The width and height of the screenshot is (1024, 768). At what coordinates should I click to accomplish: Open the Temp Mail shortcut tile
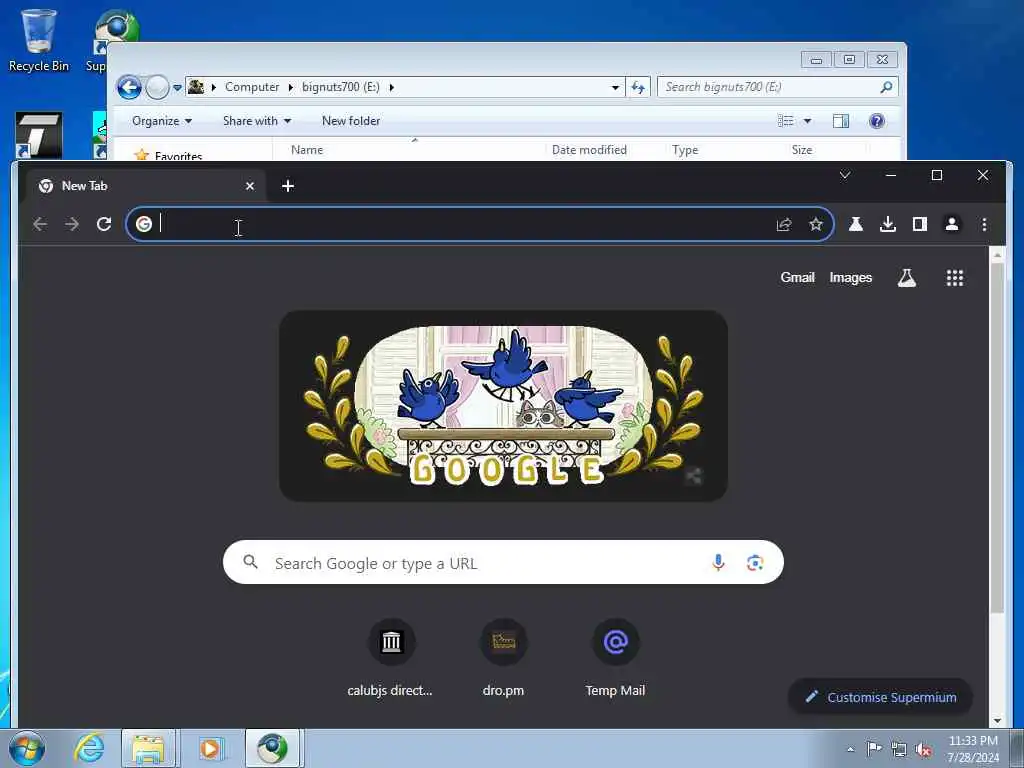pos(615,658)
